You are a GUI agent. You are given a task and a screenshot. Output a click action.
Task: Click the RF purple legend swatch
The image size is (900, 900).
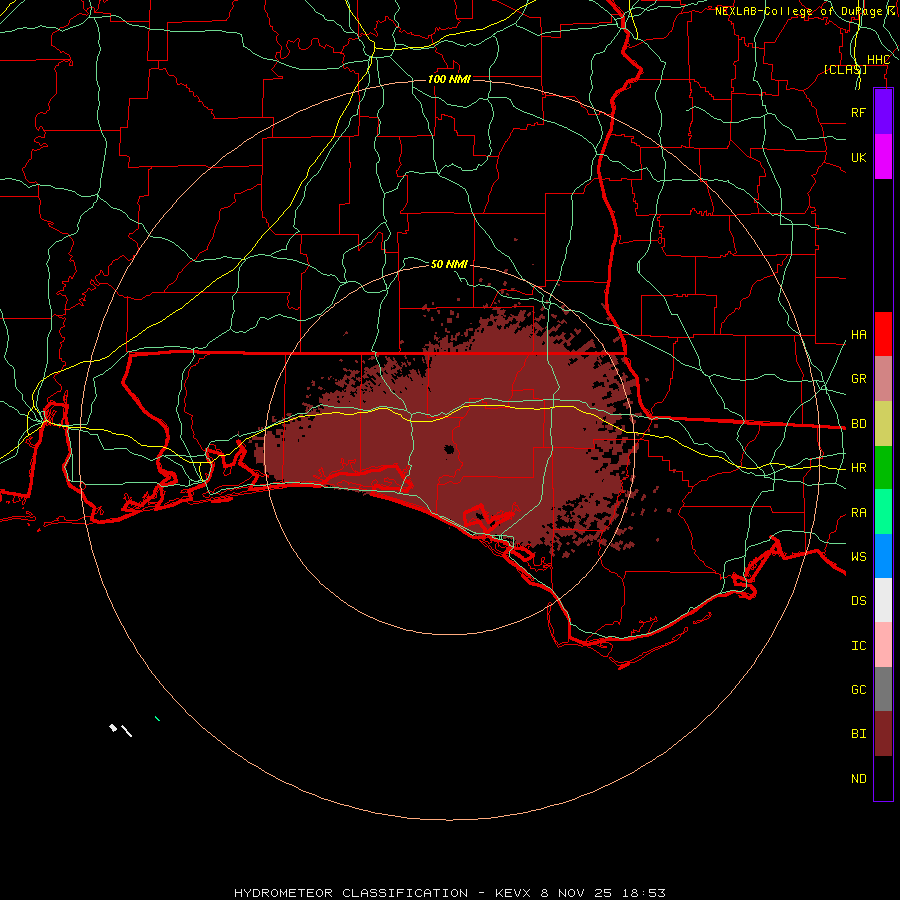coord(883,112)
